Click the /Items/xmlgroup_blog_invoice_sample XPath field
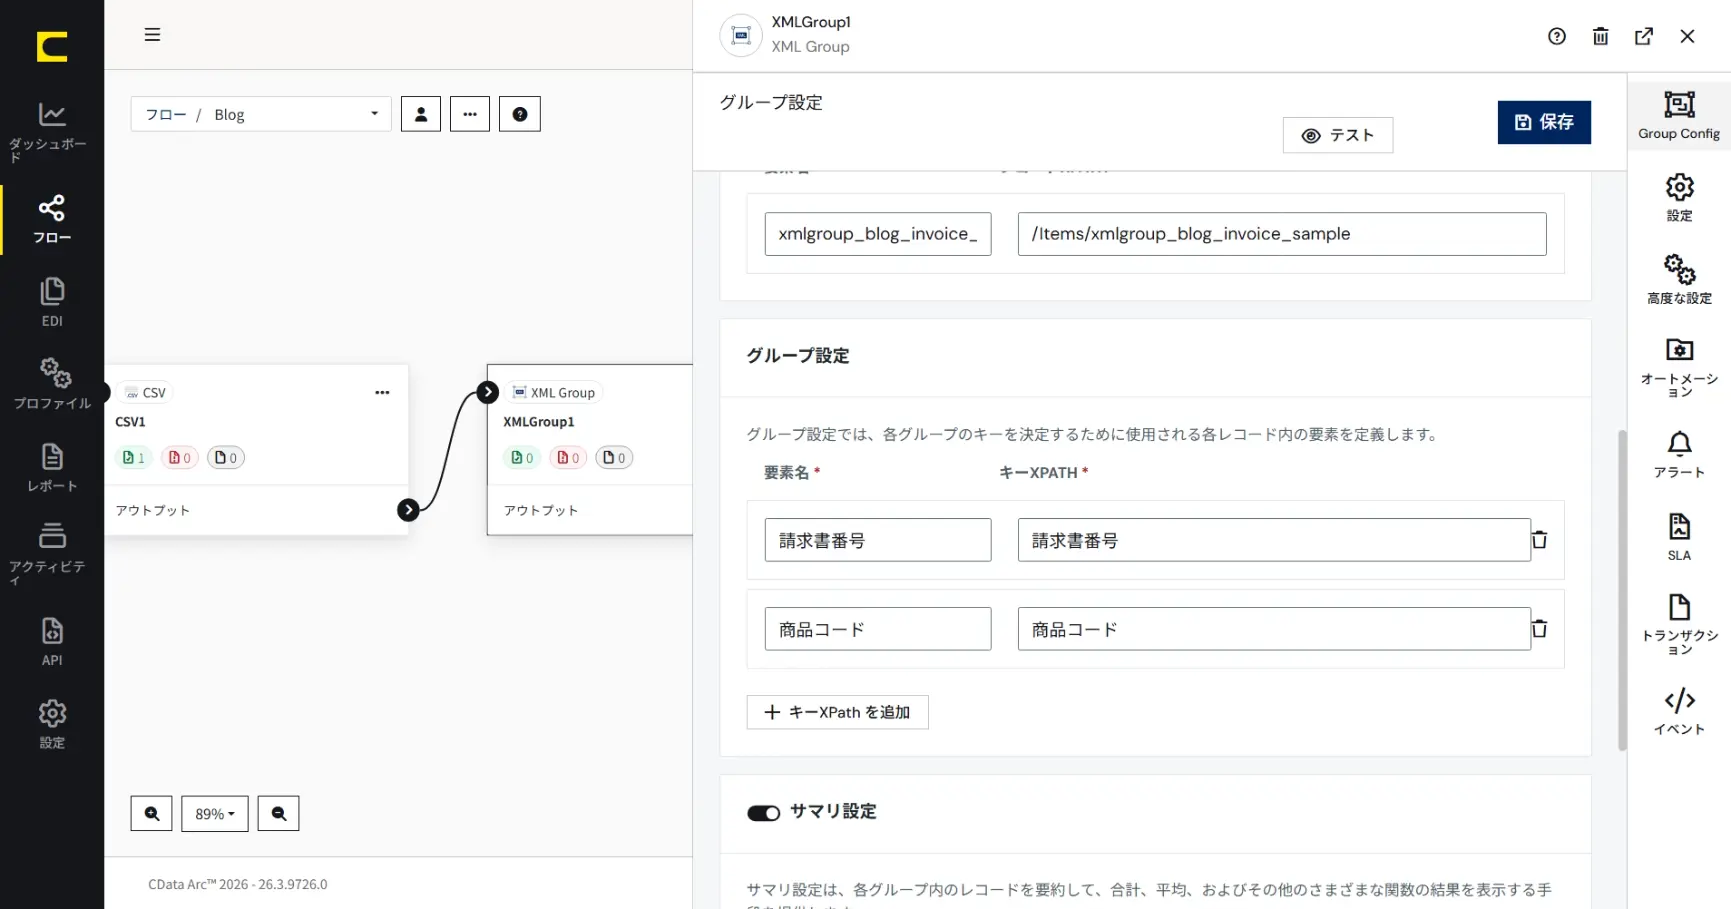The width and height of the screenshot is (1731, 909). [1282, 234]
